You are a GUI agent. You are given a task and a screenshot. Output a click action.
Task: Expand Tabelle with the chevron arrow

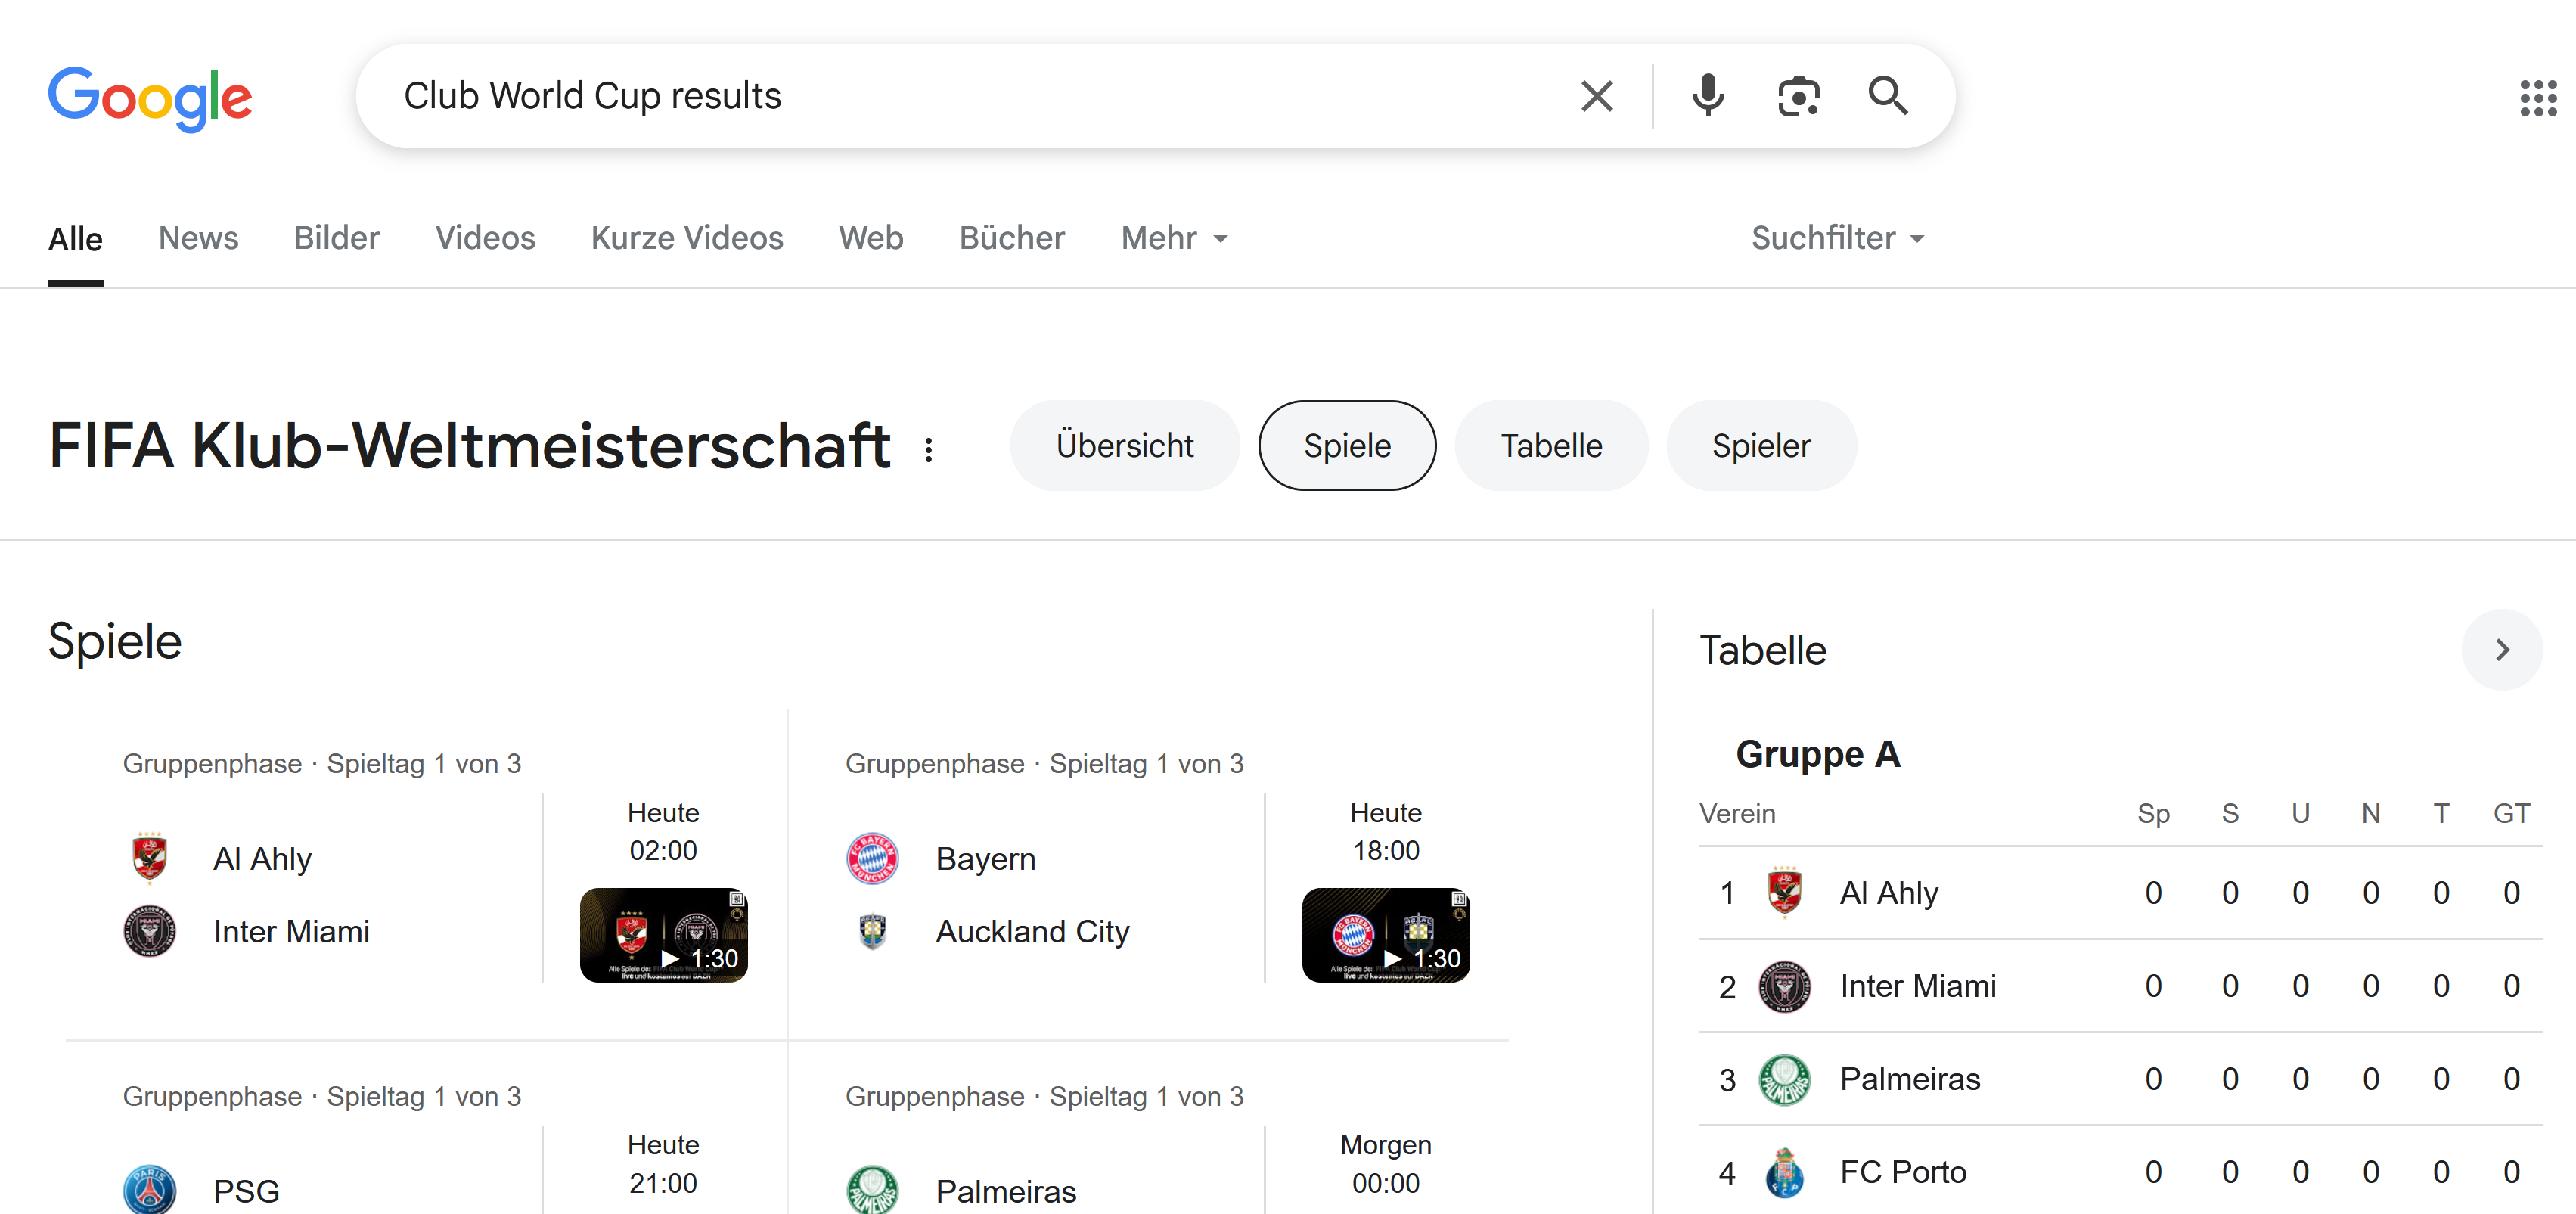click(x=2502, y=650)
